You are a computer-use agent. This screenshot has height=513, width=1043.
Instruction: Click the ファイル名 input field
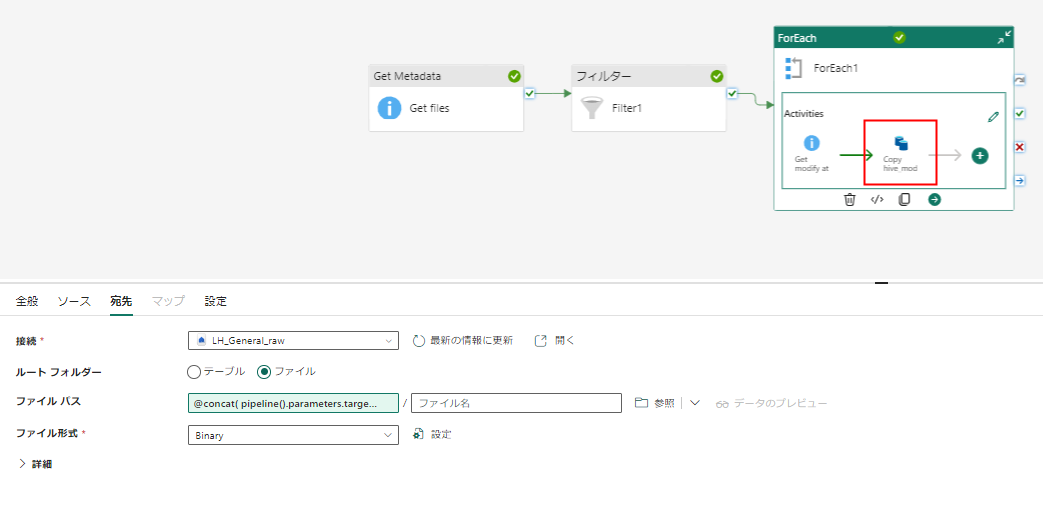pyautogui.click(x=516, y=403)
